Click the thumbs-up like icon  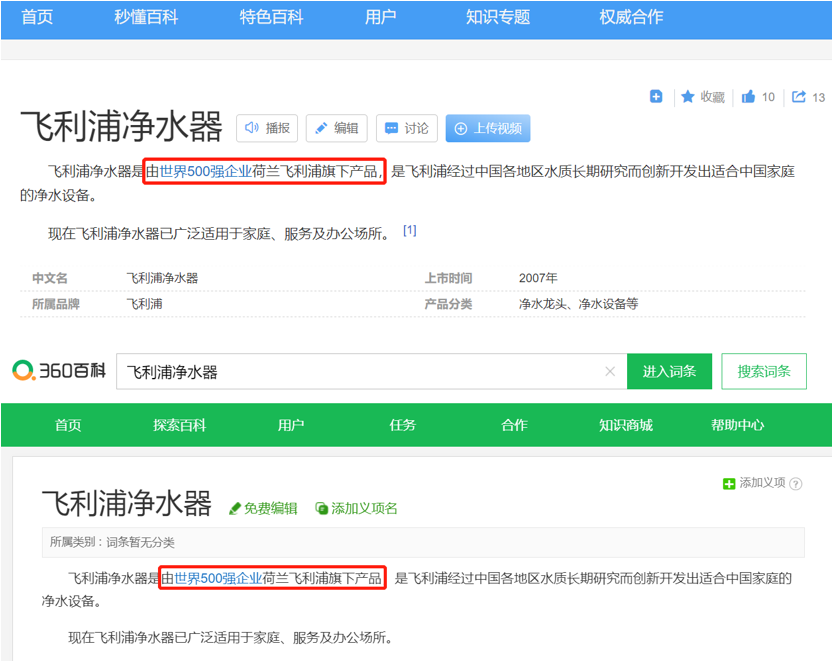coord(748,97)
